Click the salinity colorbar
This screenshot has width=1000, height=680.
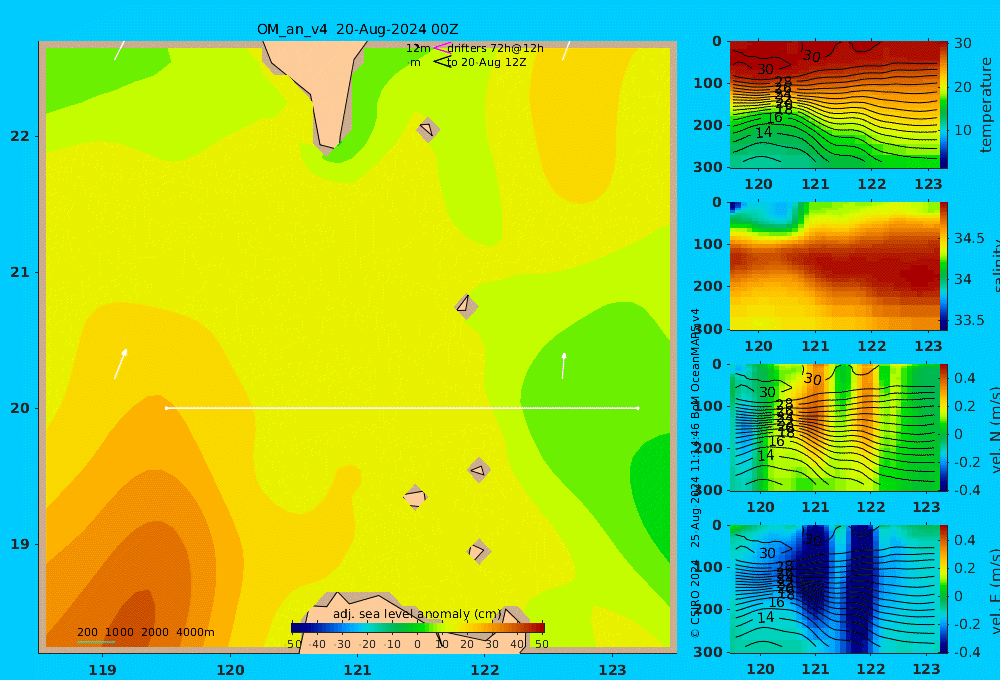click(943, 266)
